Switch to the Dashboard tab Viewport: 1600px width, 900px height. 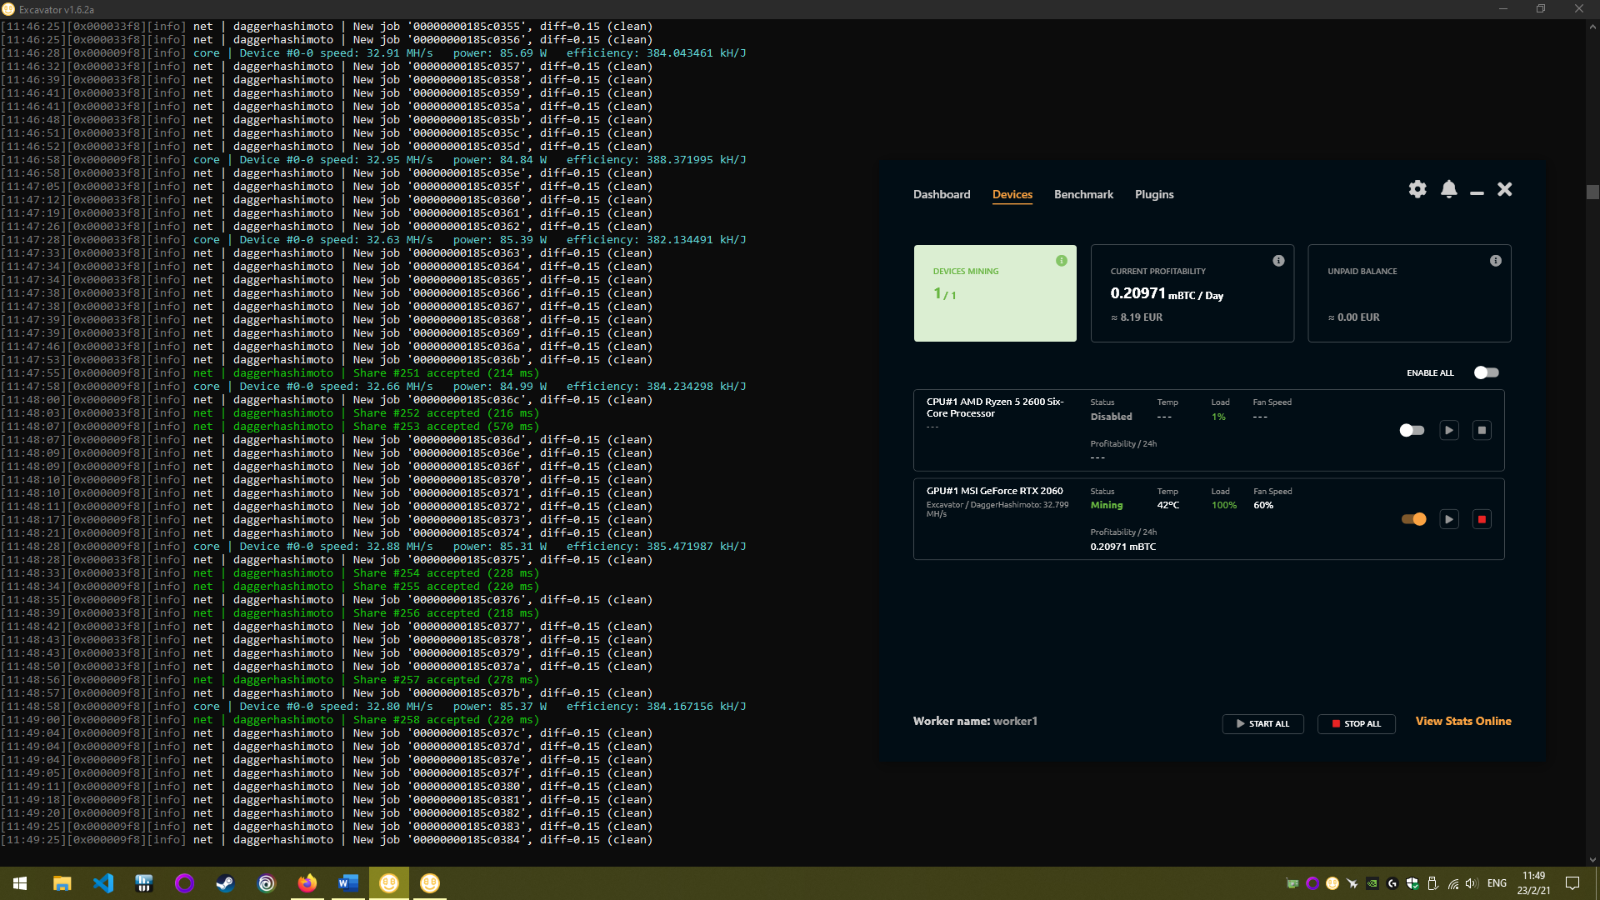[x=941, y=194]
